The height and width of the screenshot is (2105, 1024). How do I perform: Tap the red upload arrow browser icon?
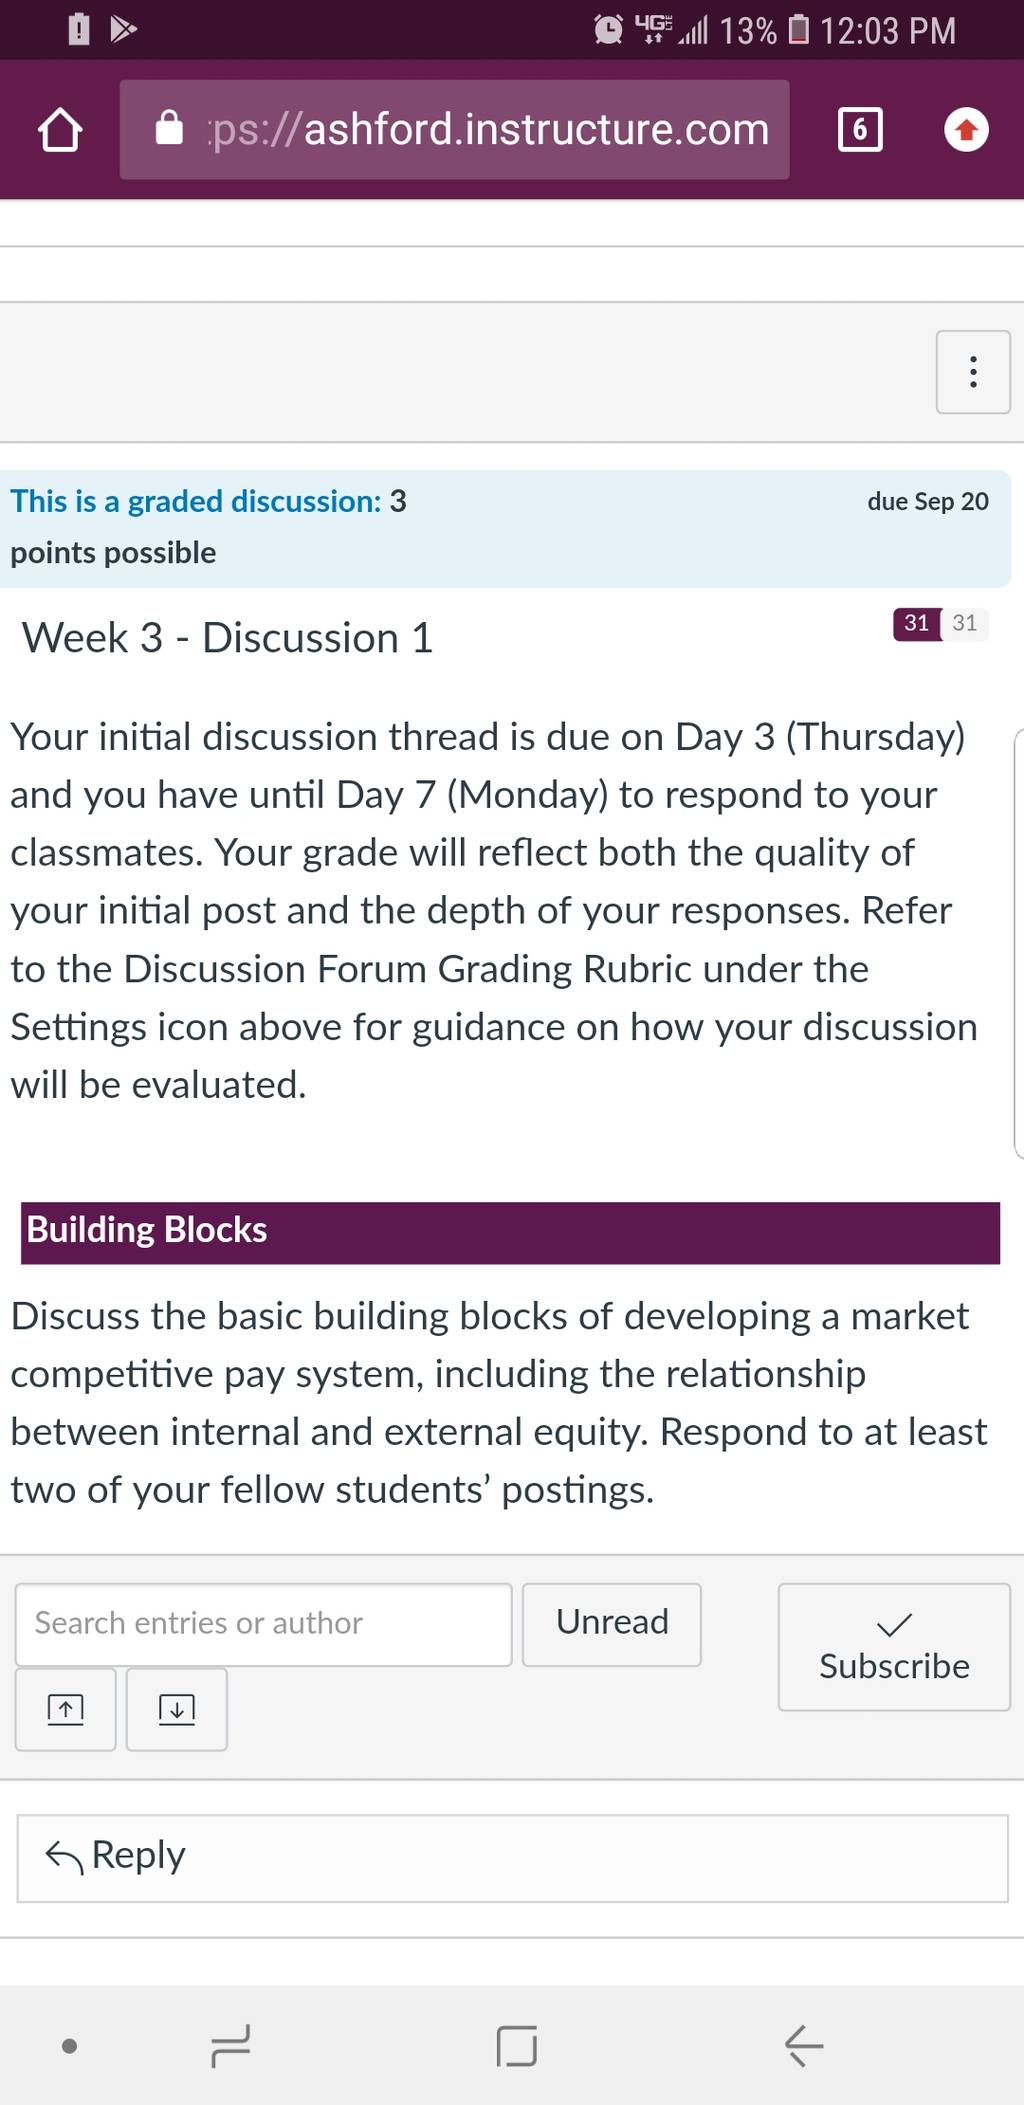(966, 130)
